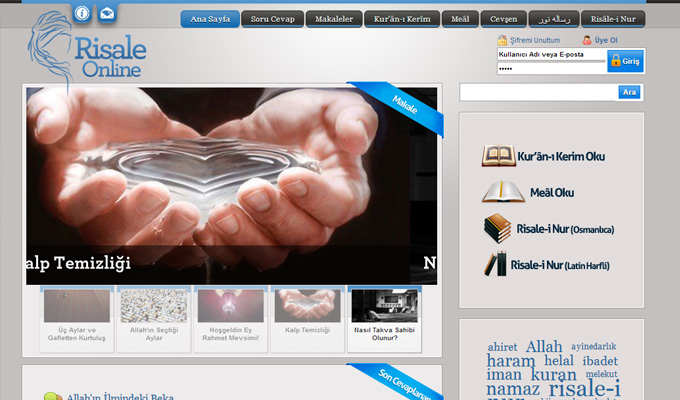Open the Meâl tab
The image size is (680, 400).
[460, 19]
